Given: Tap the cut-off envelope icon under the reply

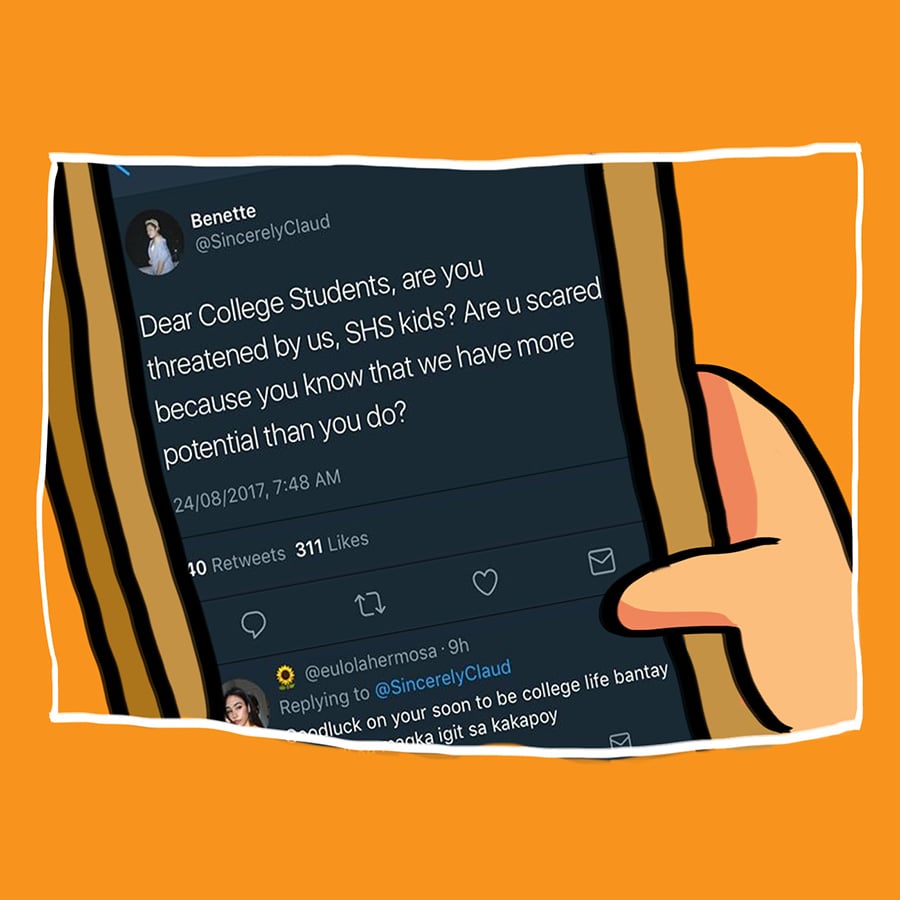Looking at the screenshot, I should click(620, 740).
